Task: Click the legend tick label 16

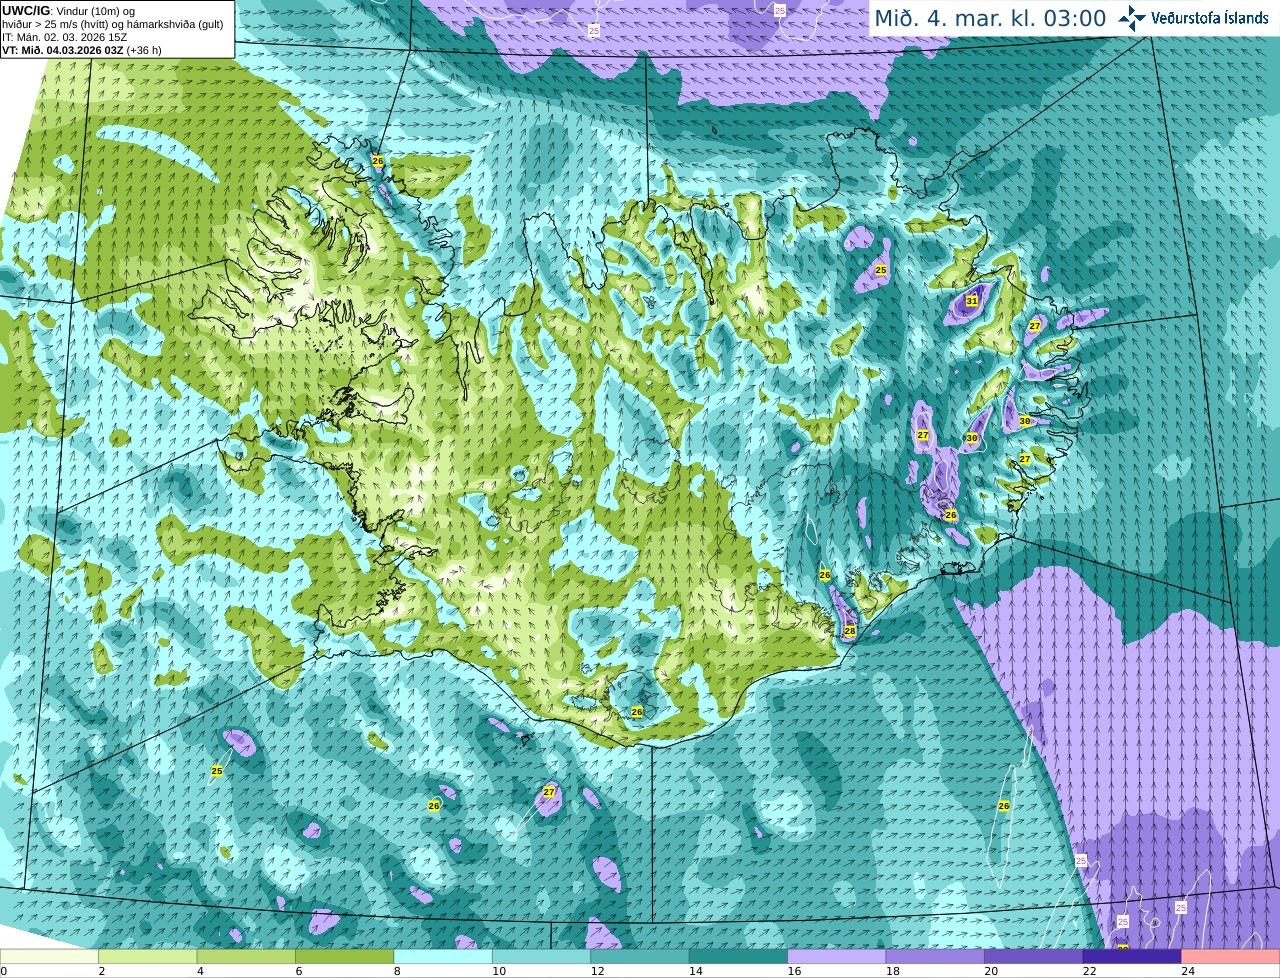Action: coord(794,971)
